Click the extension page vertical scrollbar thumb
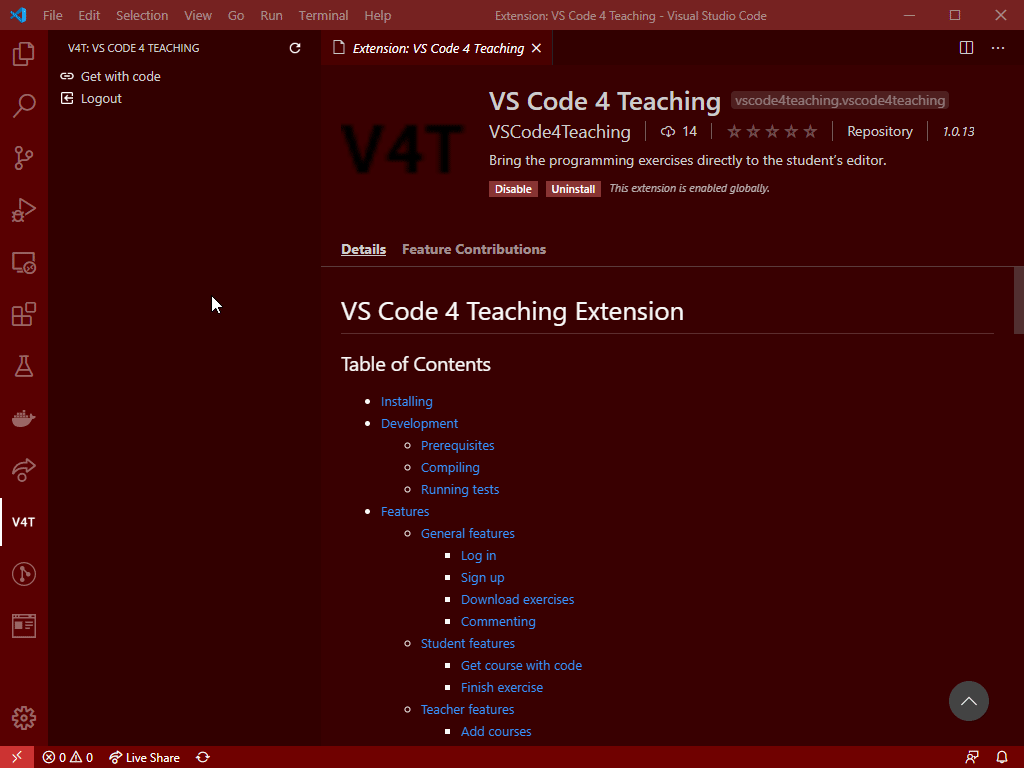 [x=1019, y=300]
